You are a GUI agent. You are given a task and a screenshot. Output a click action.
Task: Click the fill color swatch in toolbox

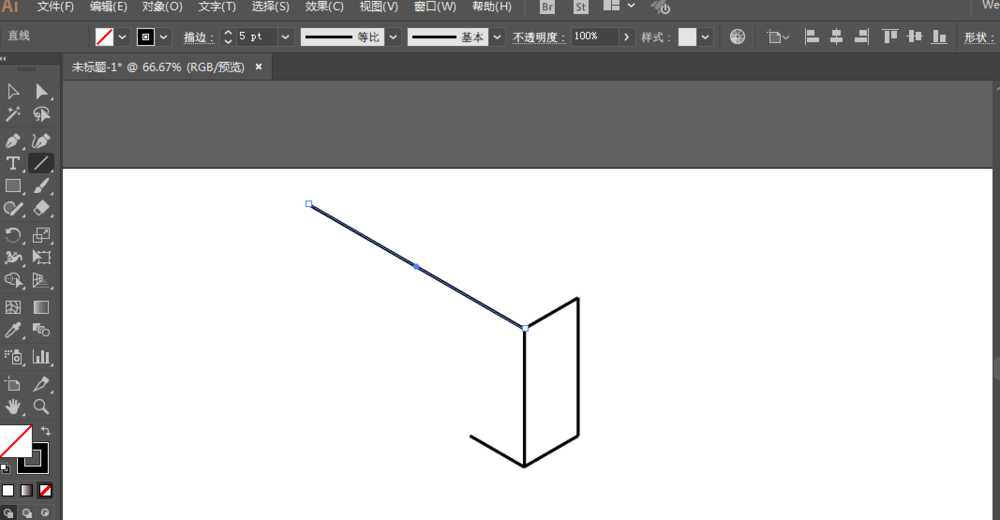tap(15, 440)
